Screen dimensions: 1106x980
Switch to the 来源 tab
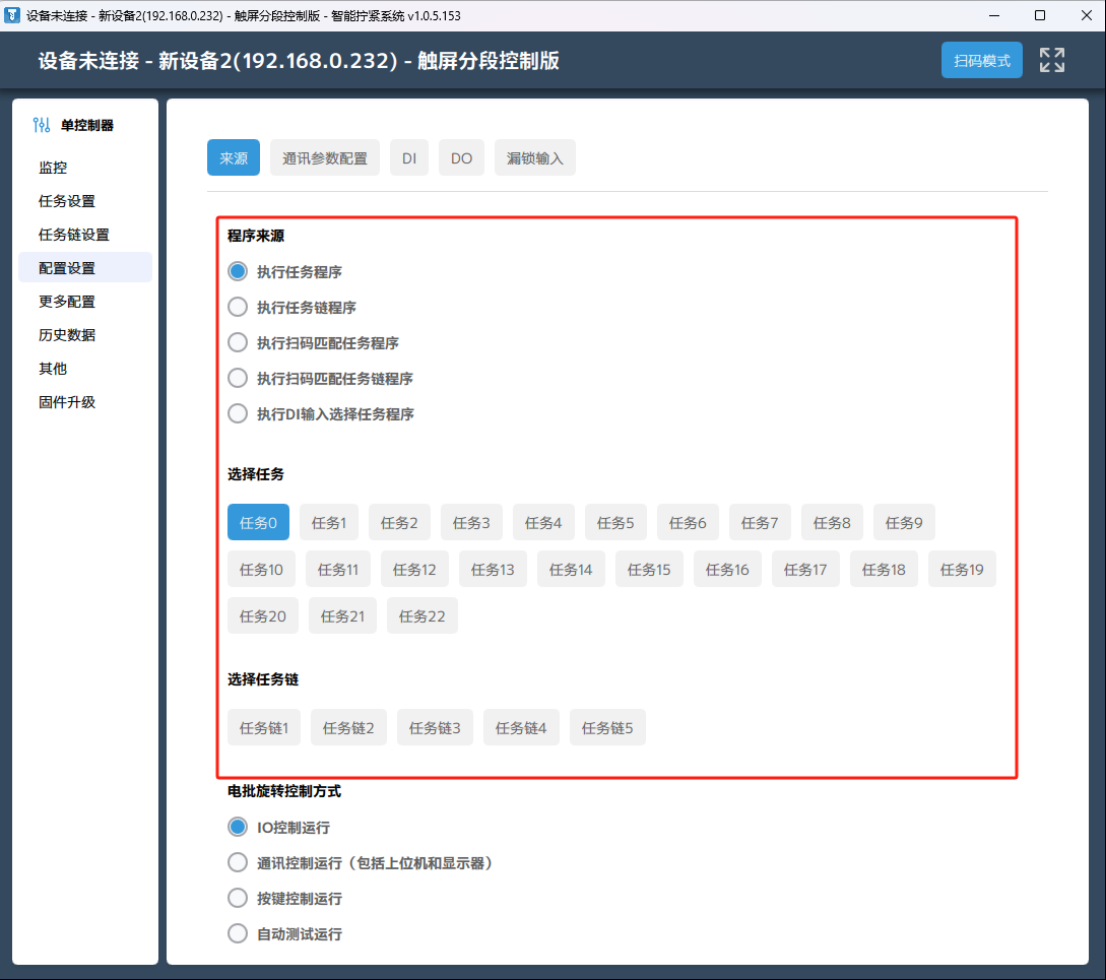click(x=233, y=158)
